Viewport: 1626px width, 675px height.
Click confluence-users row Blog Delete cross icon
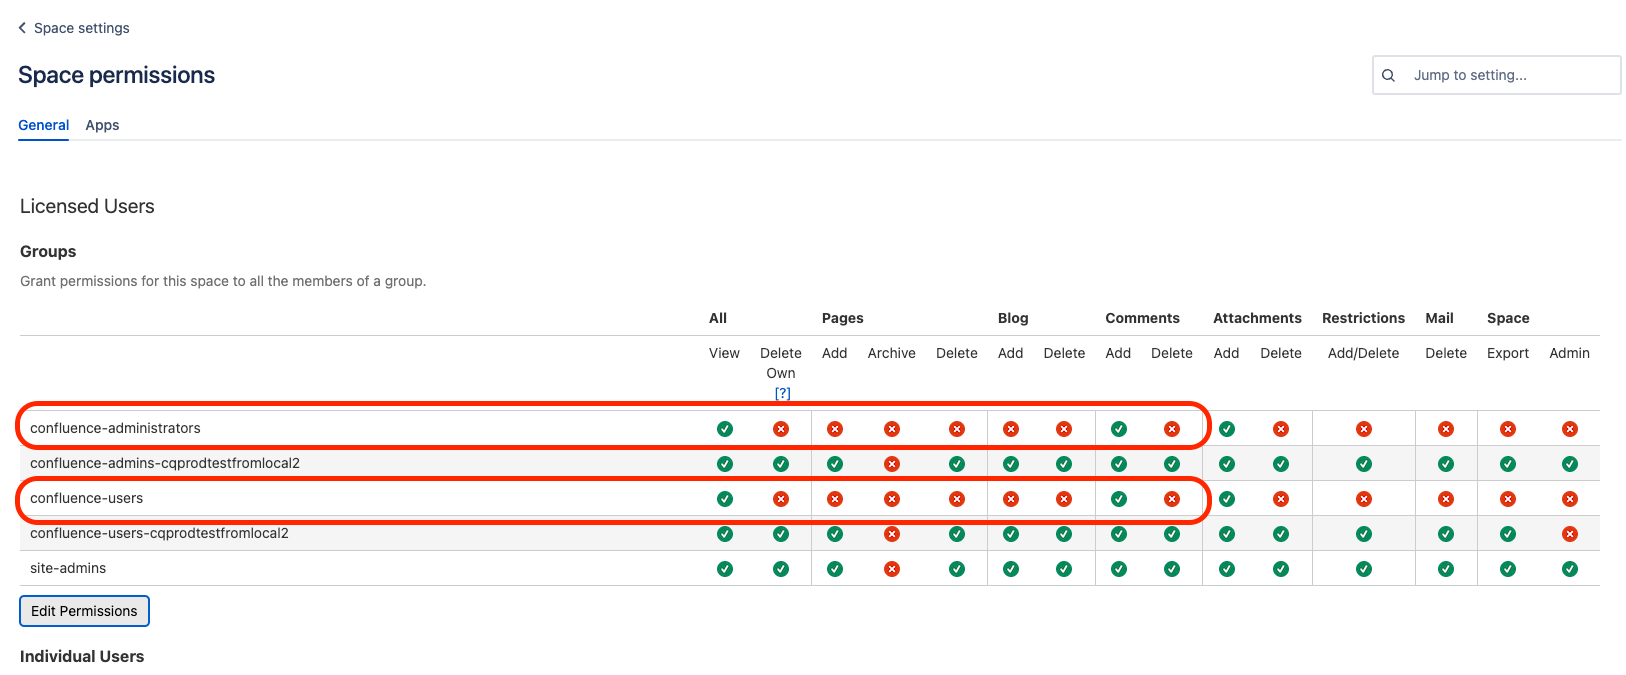tap(1064, 499)
